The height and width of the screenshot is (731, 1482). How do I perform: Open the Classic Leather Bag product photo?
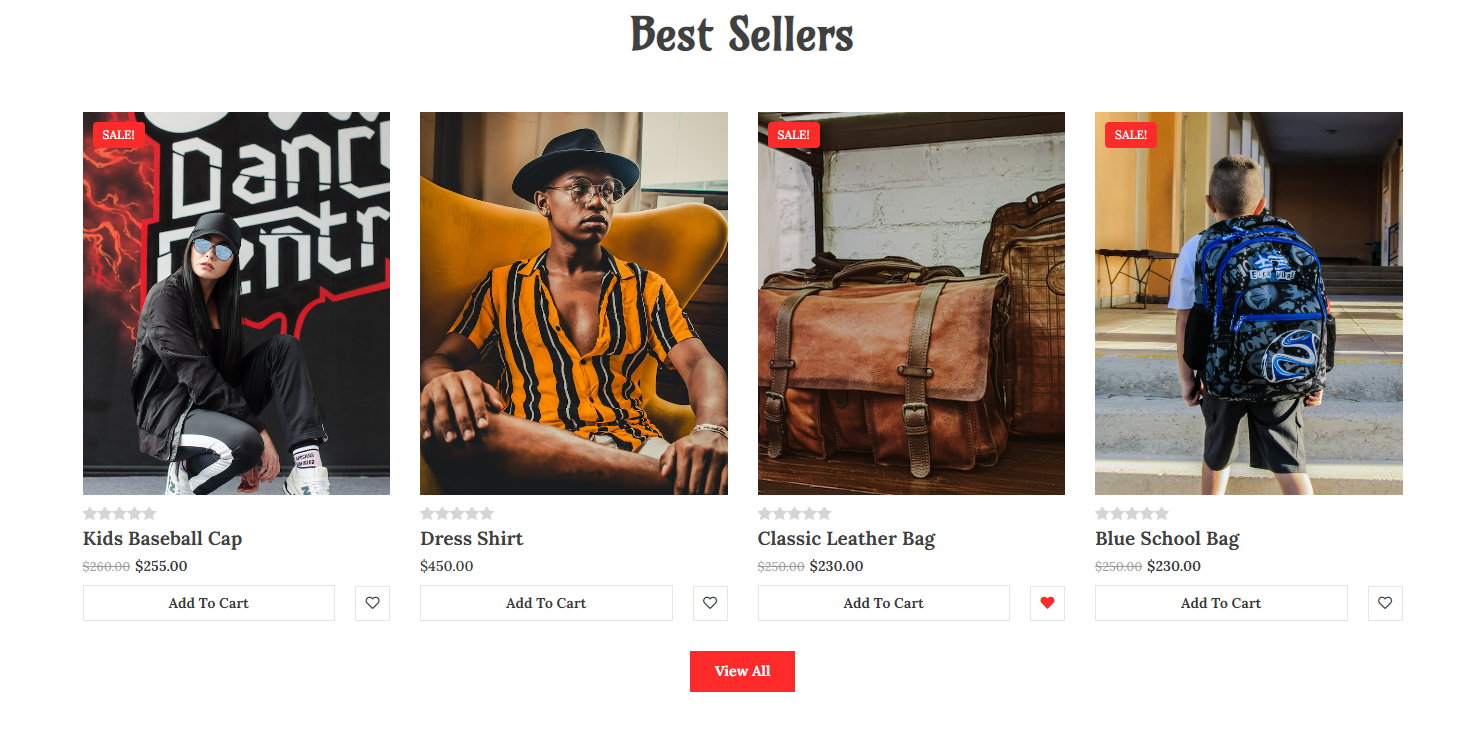tap(911, 303)
